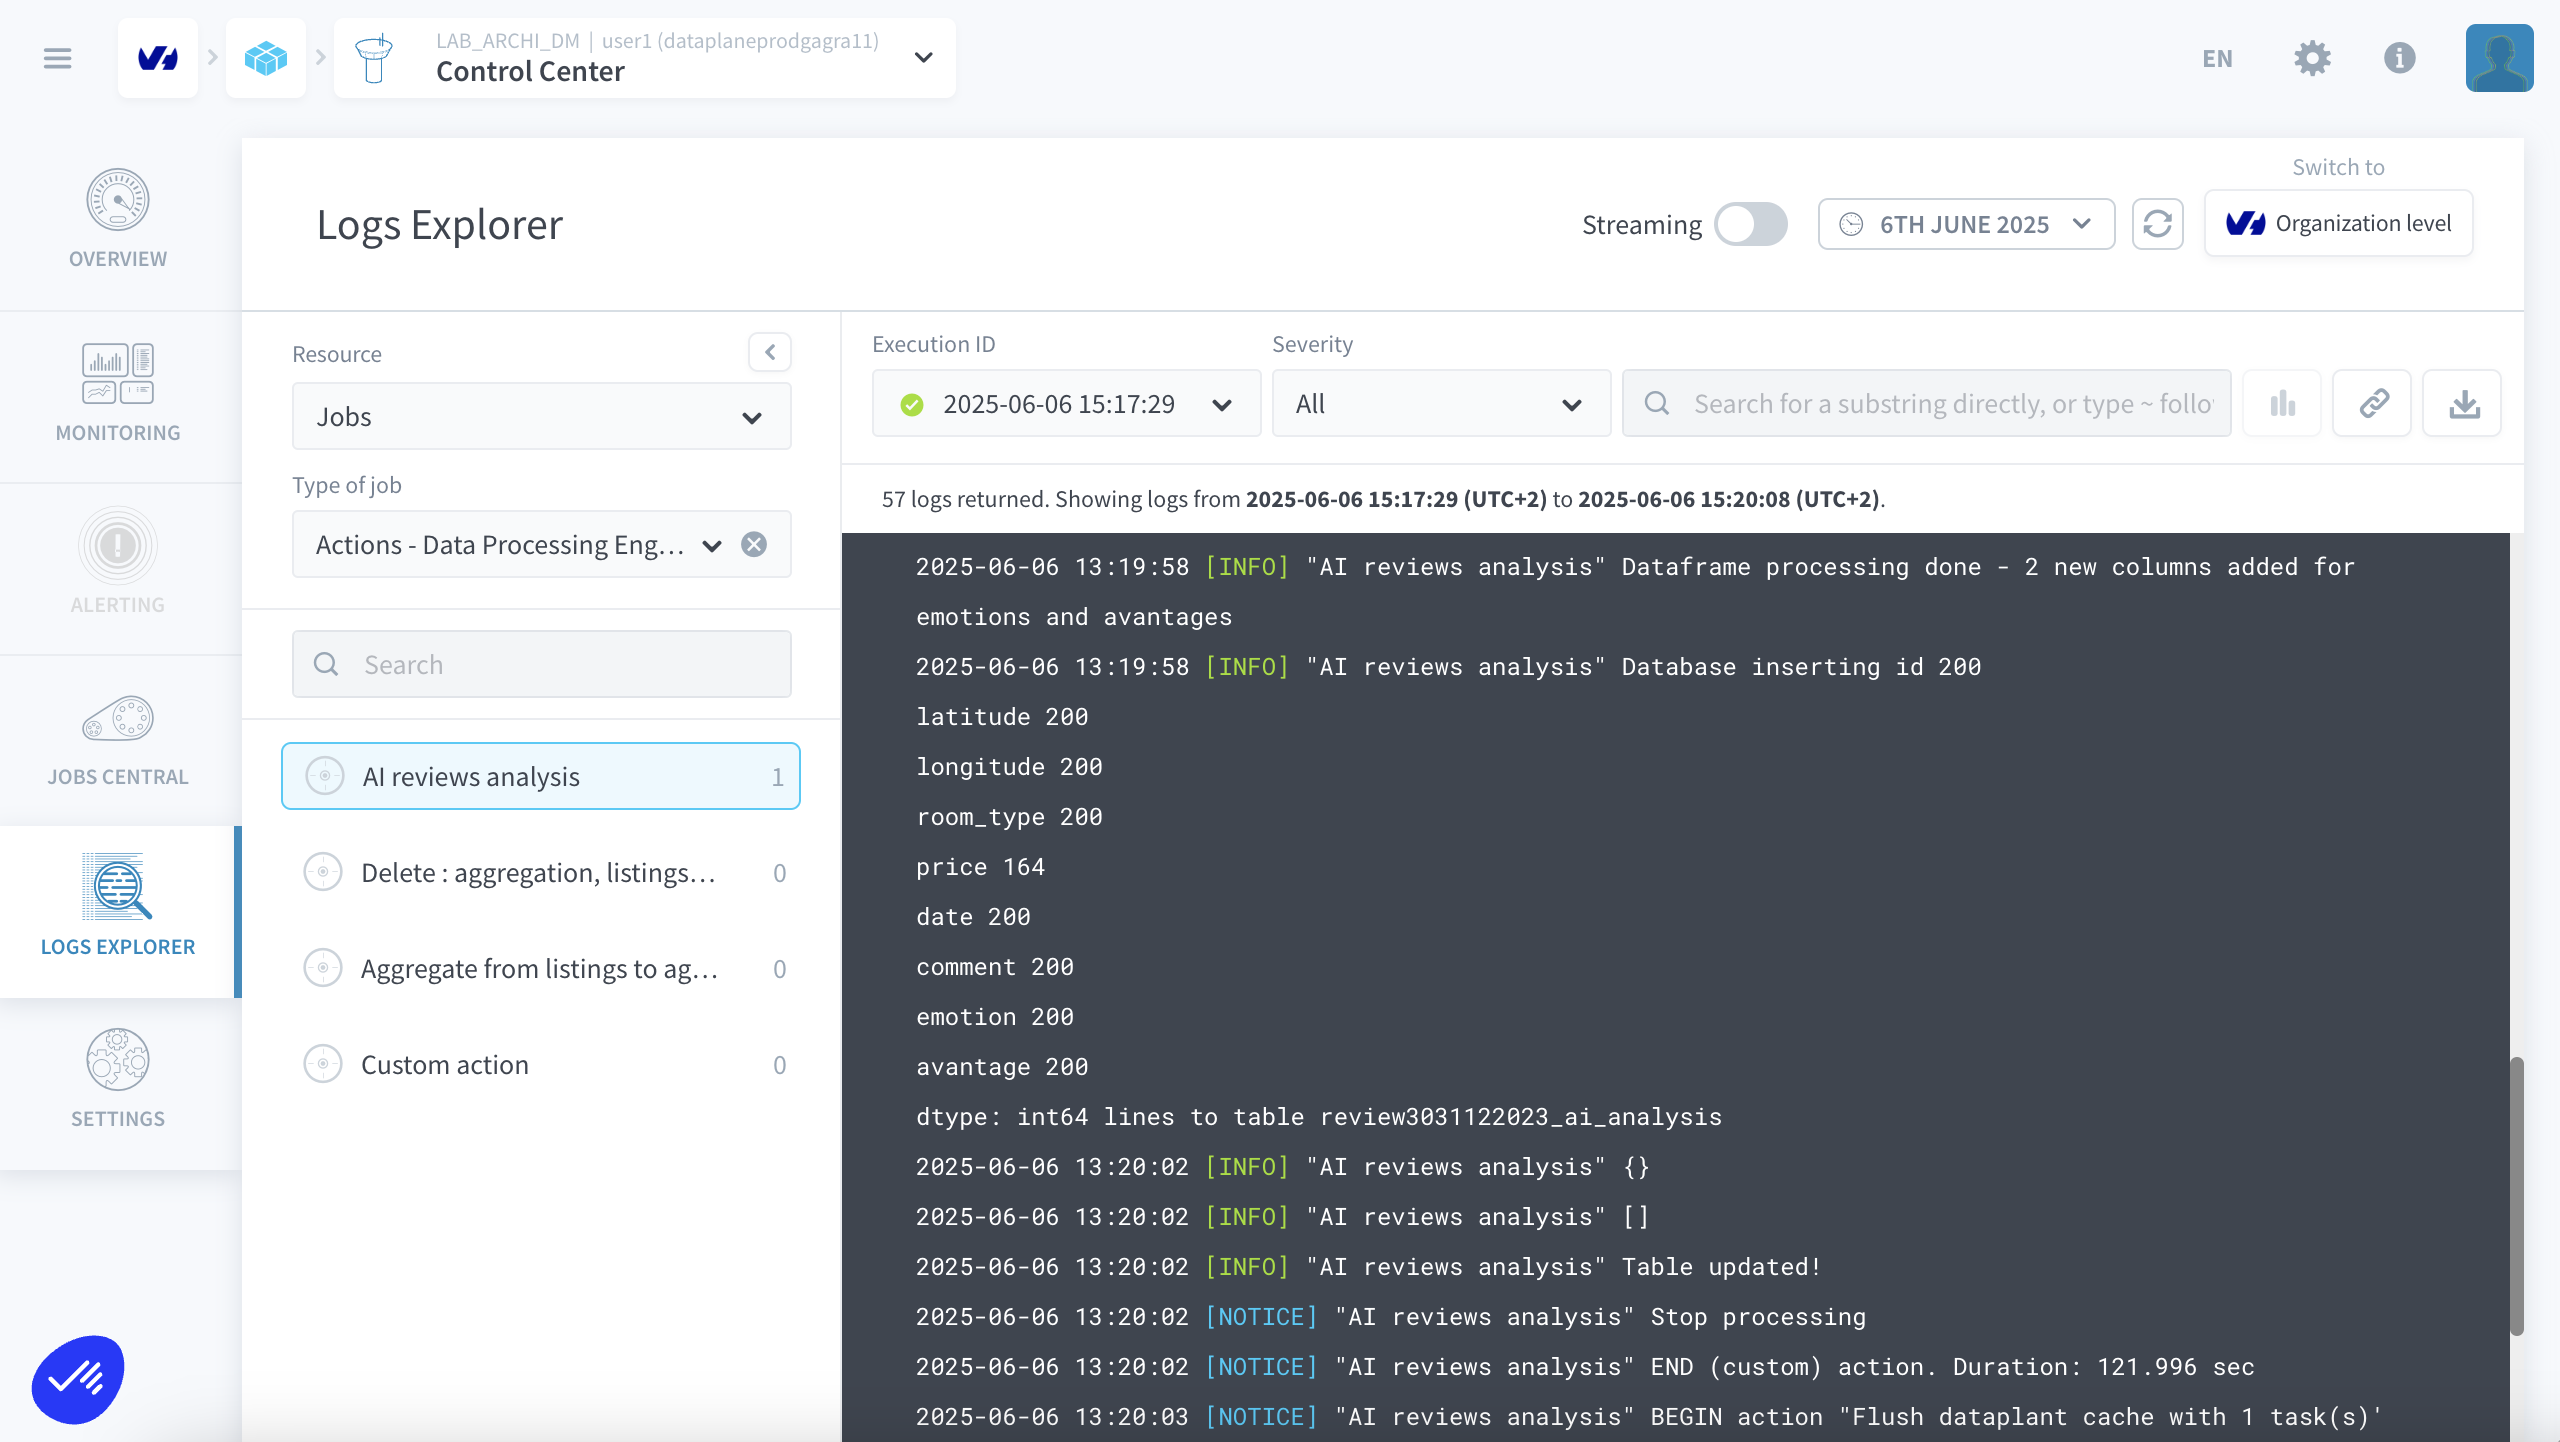The image size is (2560, 1442).
Task: Clear the Type of job filter
Action: pyautogui.click(x=754, y=544)
